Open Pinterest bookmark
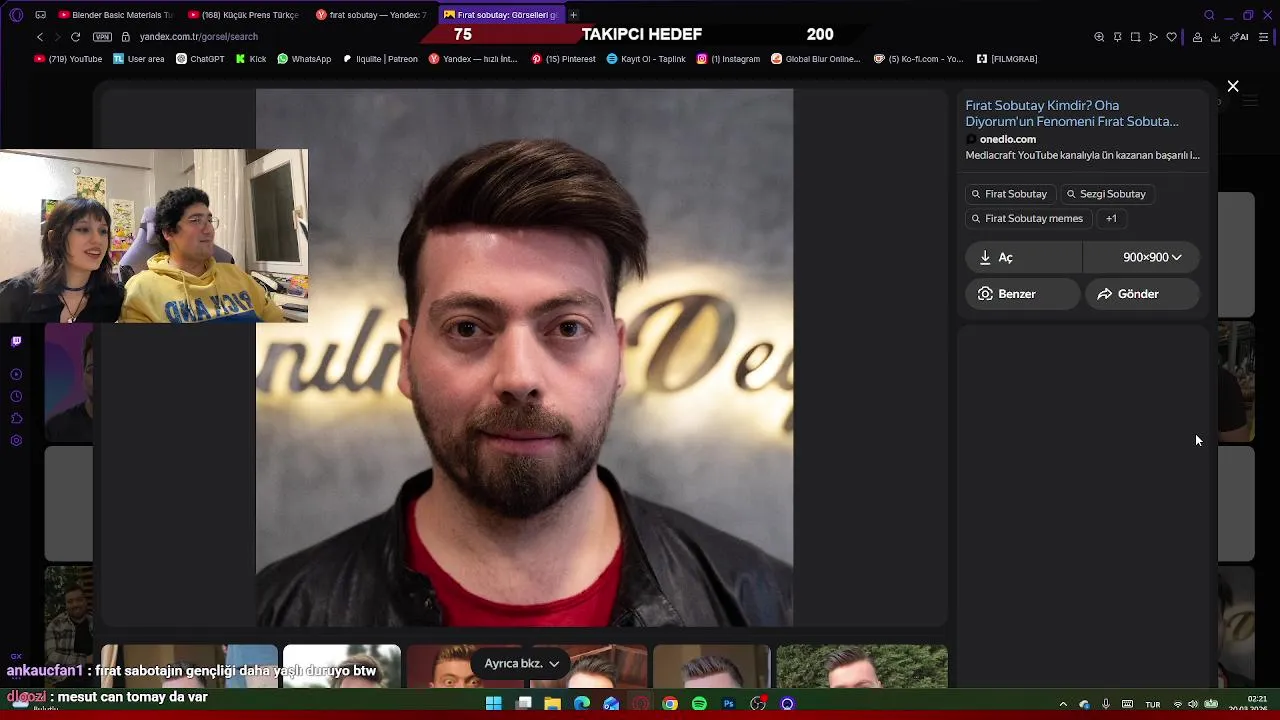This screenshot has width=1280, height=720. point(563,59)
